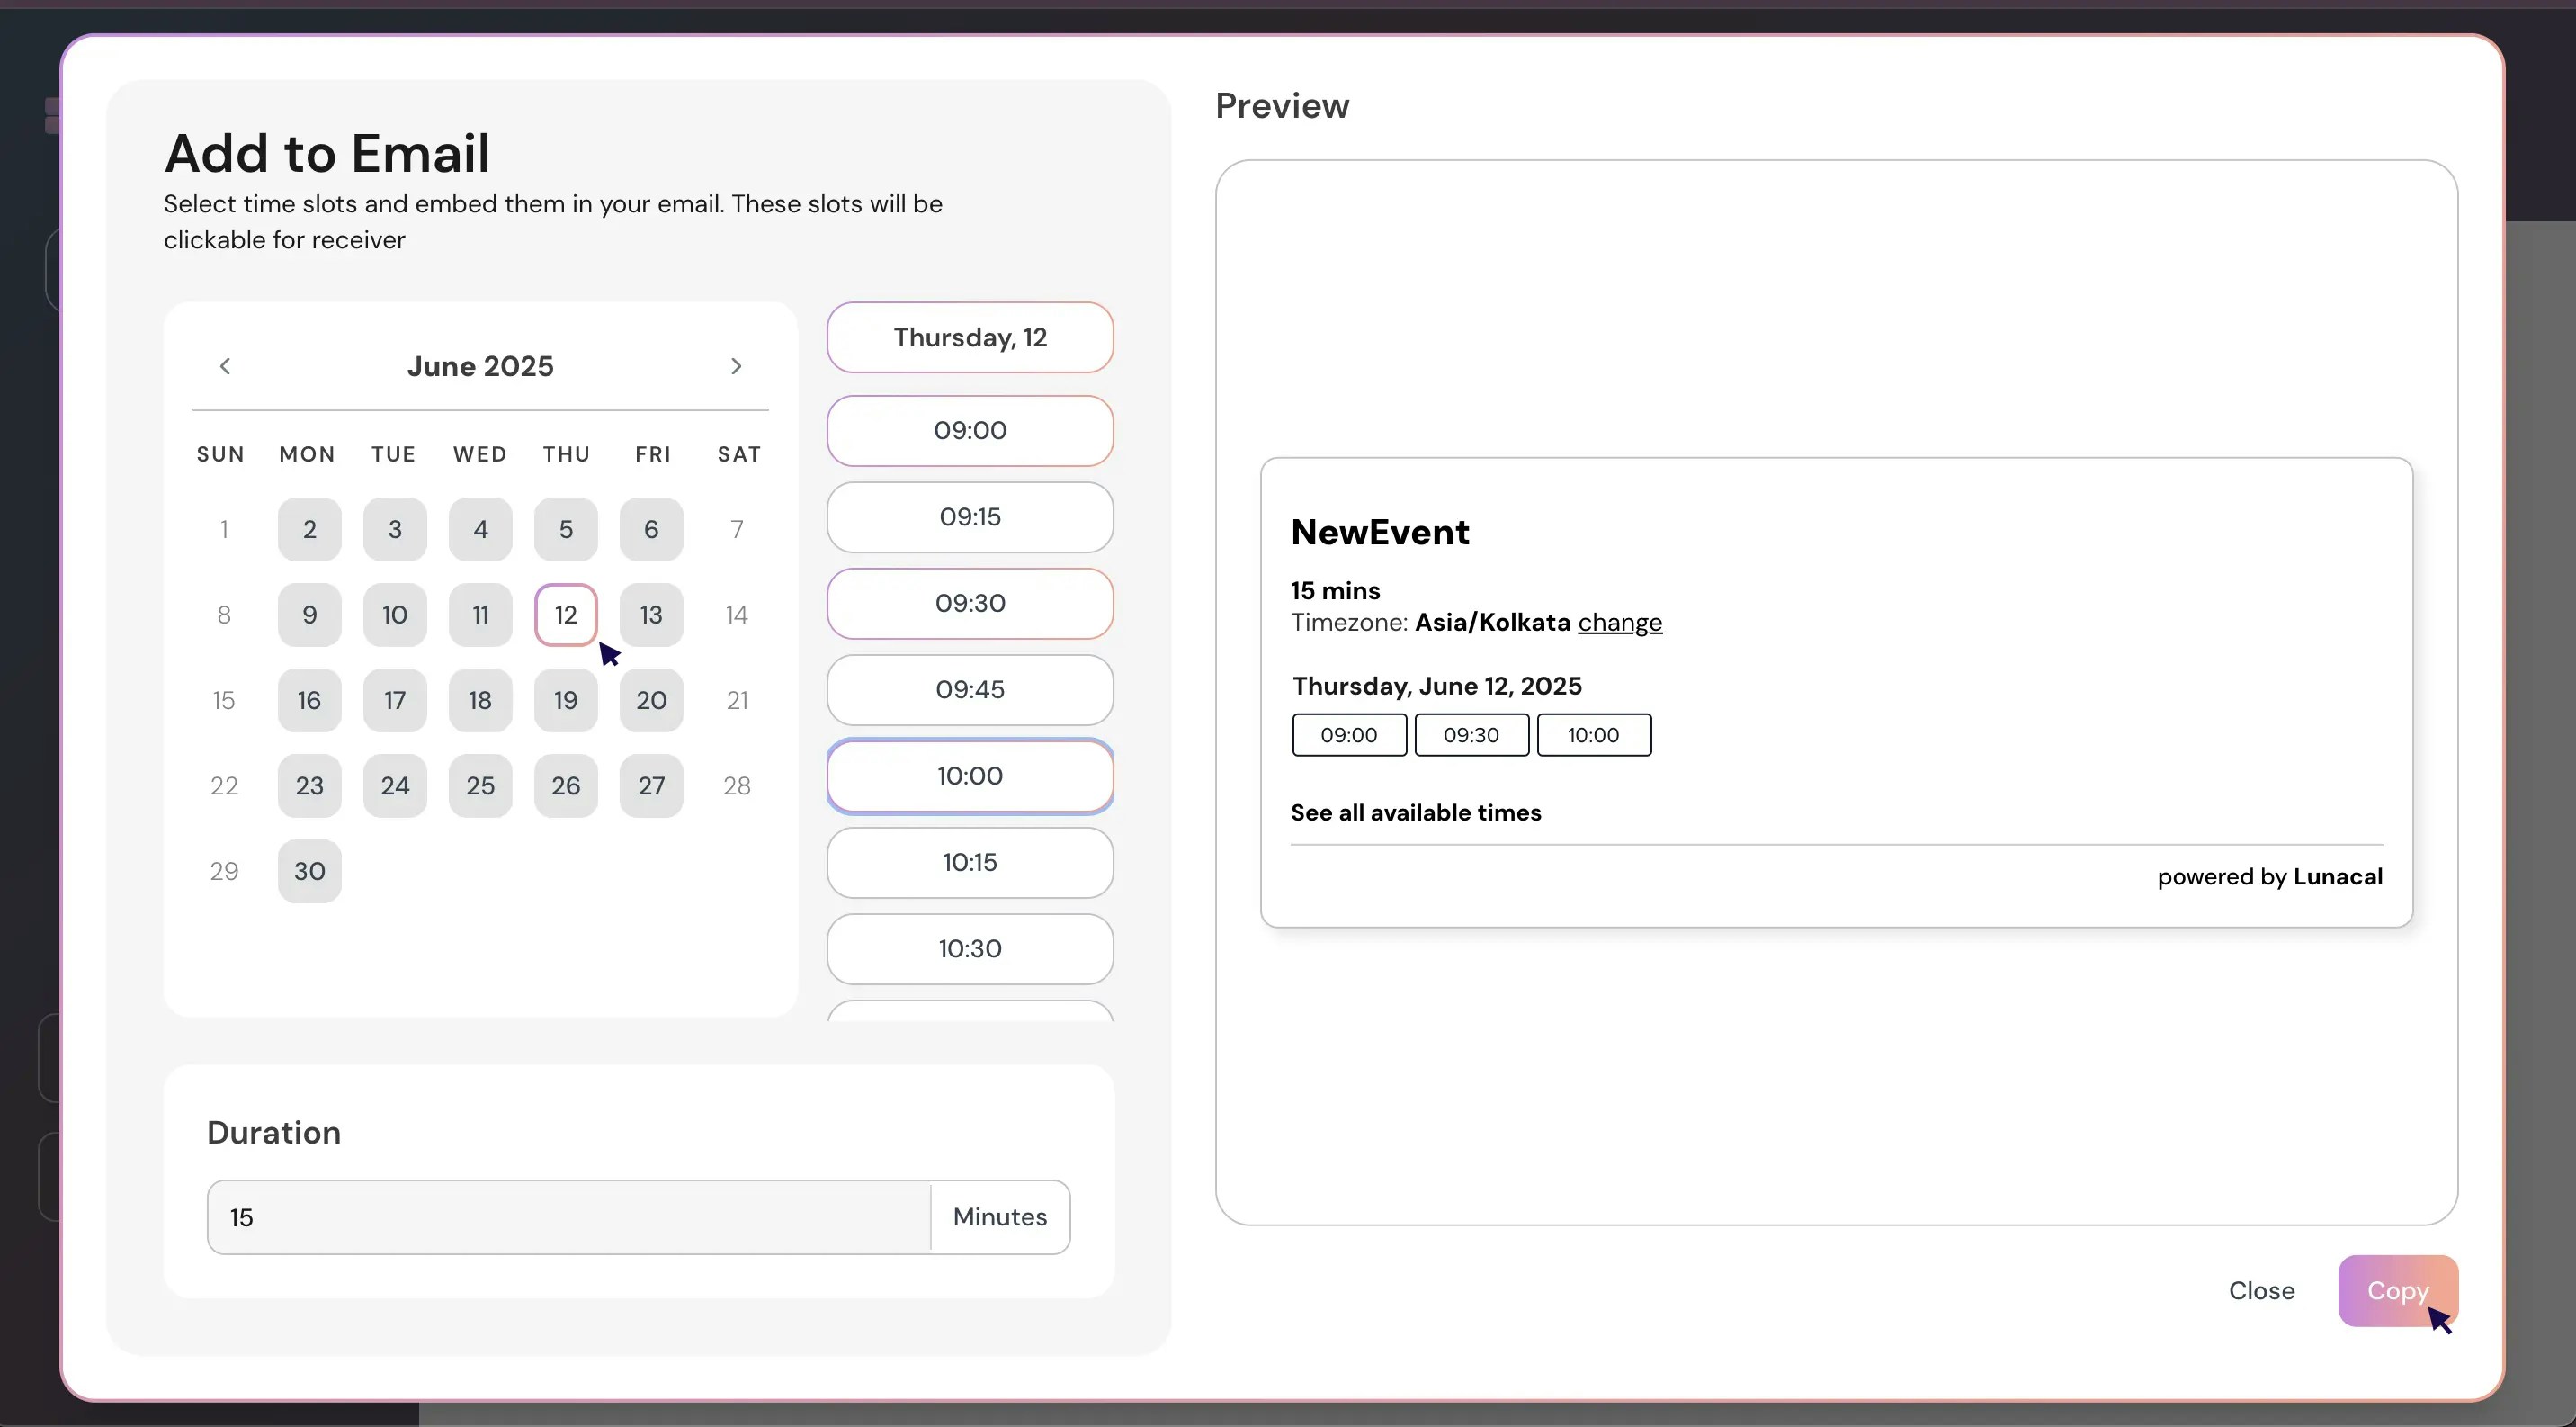Select the 10:15 time slot
The height and width of the screenshot is (1427, 2576).
969,862
